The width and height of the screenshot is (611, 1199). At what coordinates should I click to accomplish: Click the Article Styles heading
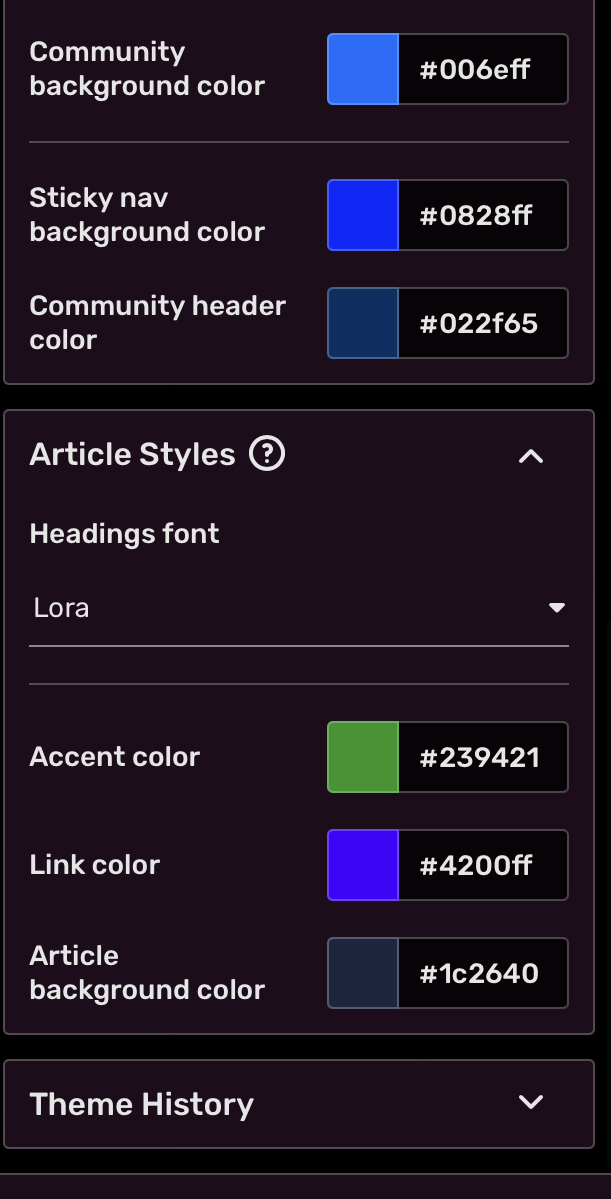(x=131, y=454)
